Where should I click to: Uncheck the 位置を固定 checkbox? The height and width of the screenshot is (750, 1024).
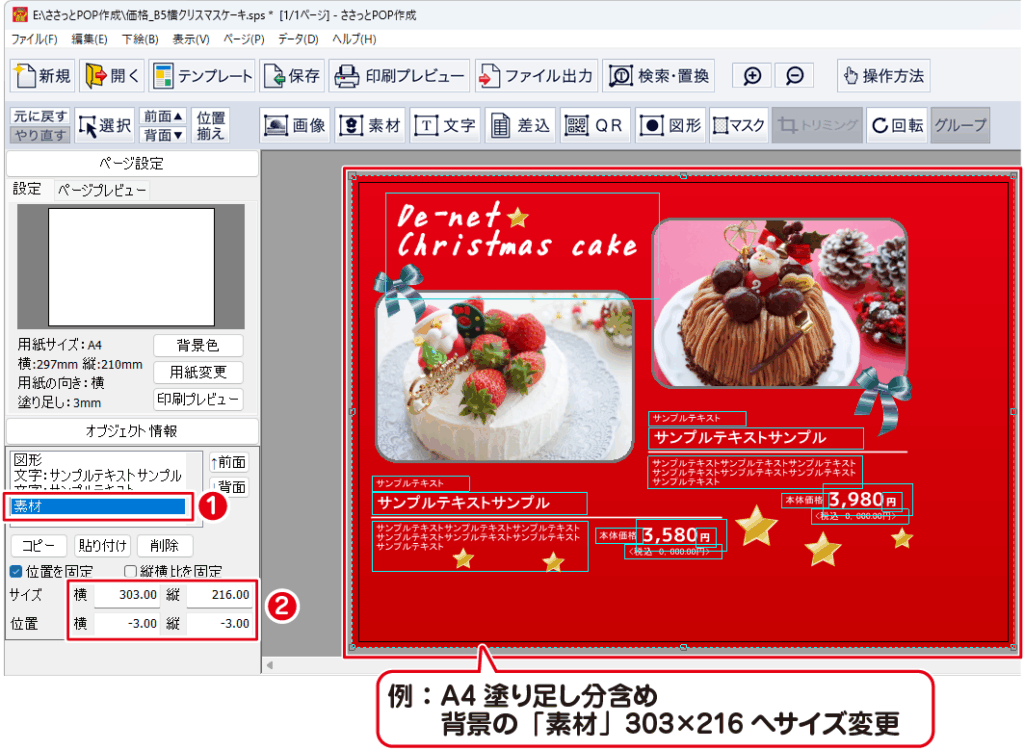[15, 572]
